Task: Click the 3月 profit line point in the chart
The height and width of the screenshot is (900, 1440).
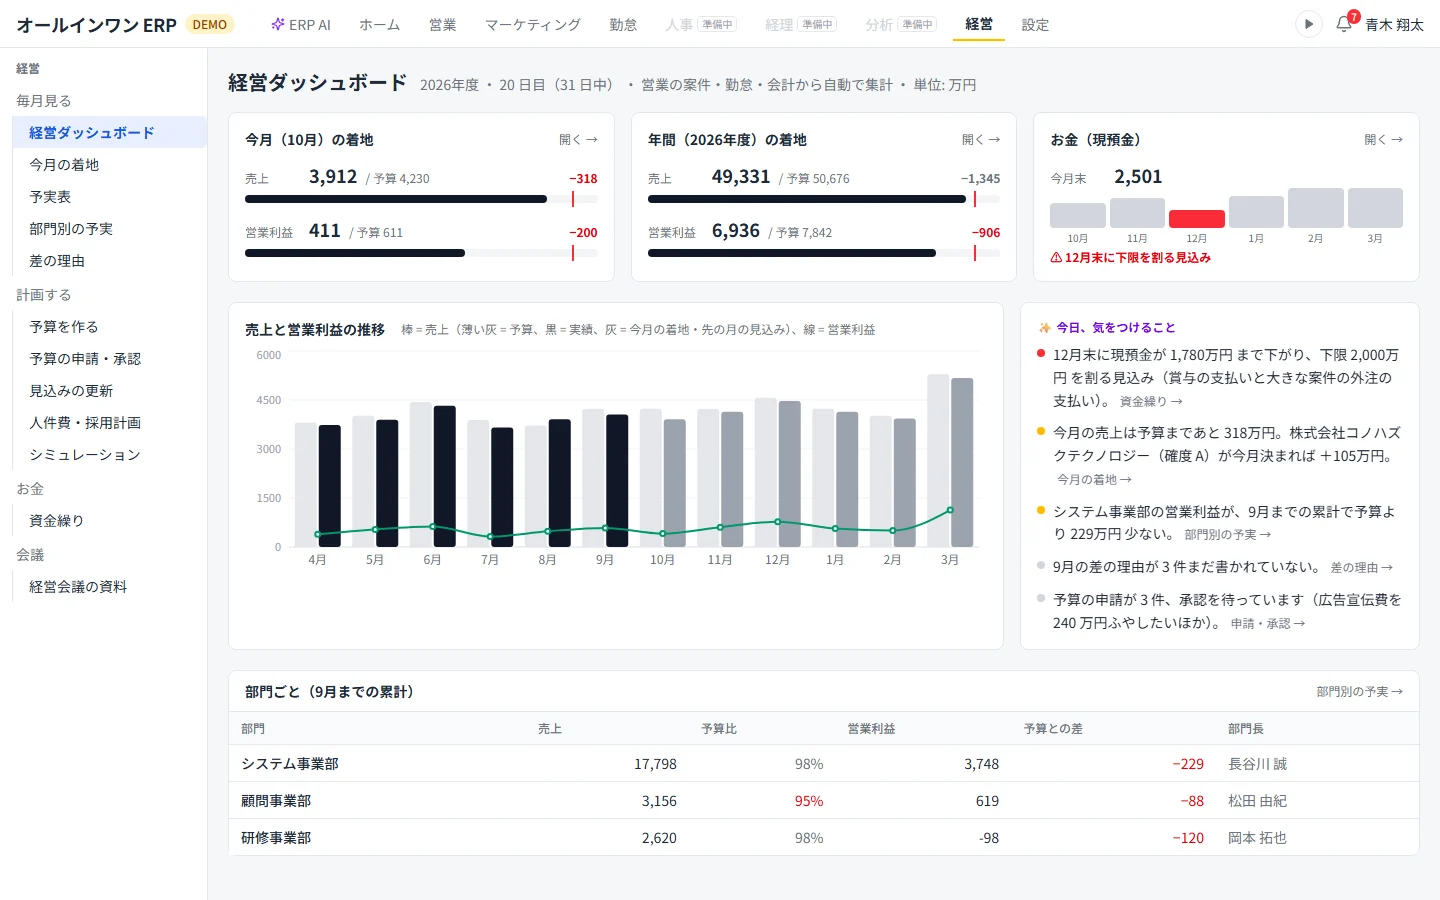Action: pos(950,510)
